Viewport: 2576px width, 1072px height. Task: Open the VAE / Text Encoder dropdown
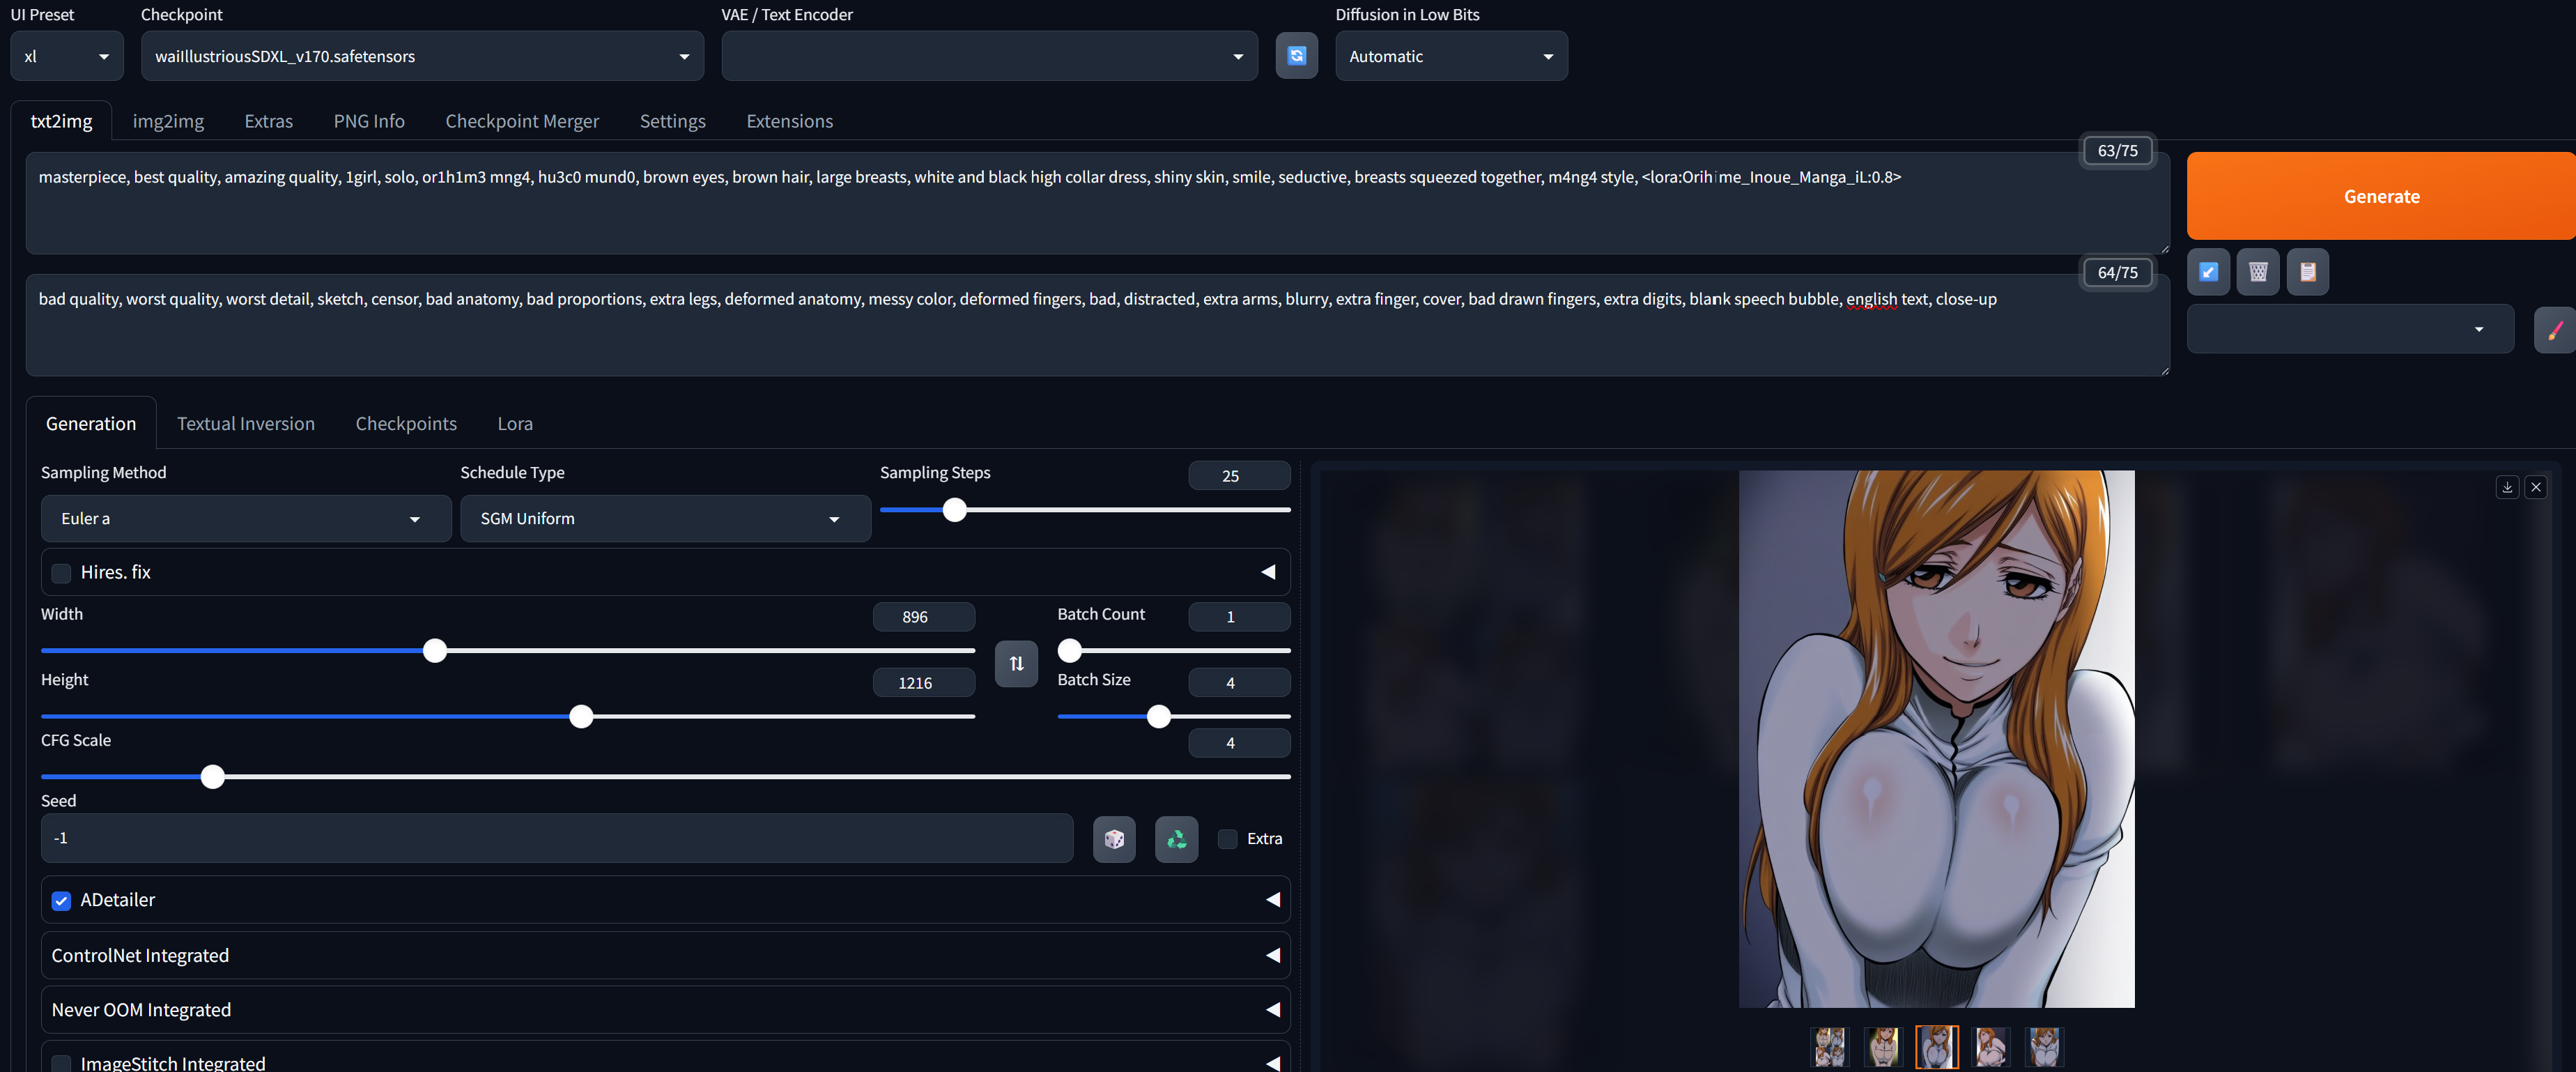989,56
